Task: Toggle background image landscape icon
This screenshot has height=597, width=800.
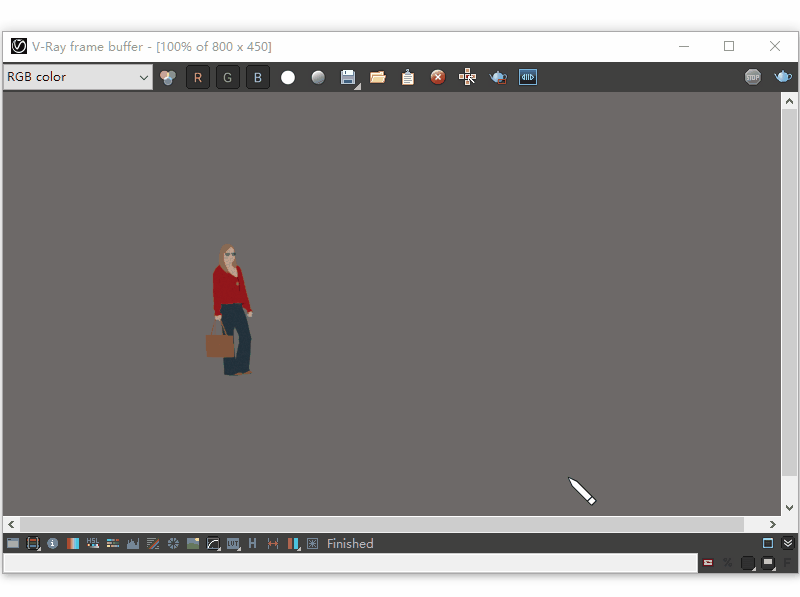Action: pos(193,543)
